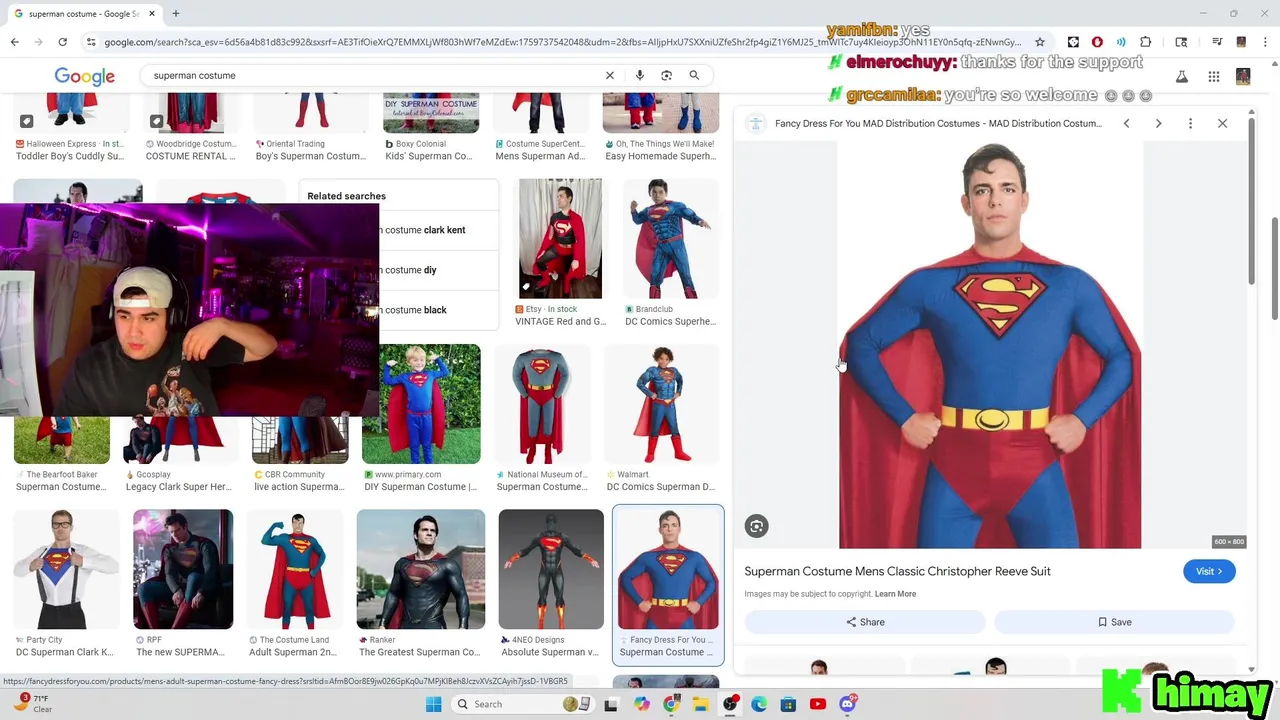Bookmark this page with the star icon

pyautogui.click(x=1040, y=42)
